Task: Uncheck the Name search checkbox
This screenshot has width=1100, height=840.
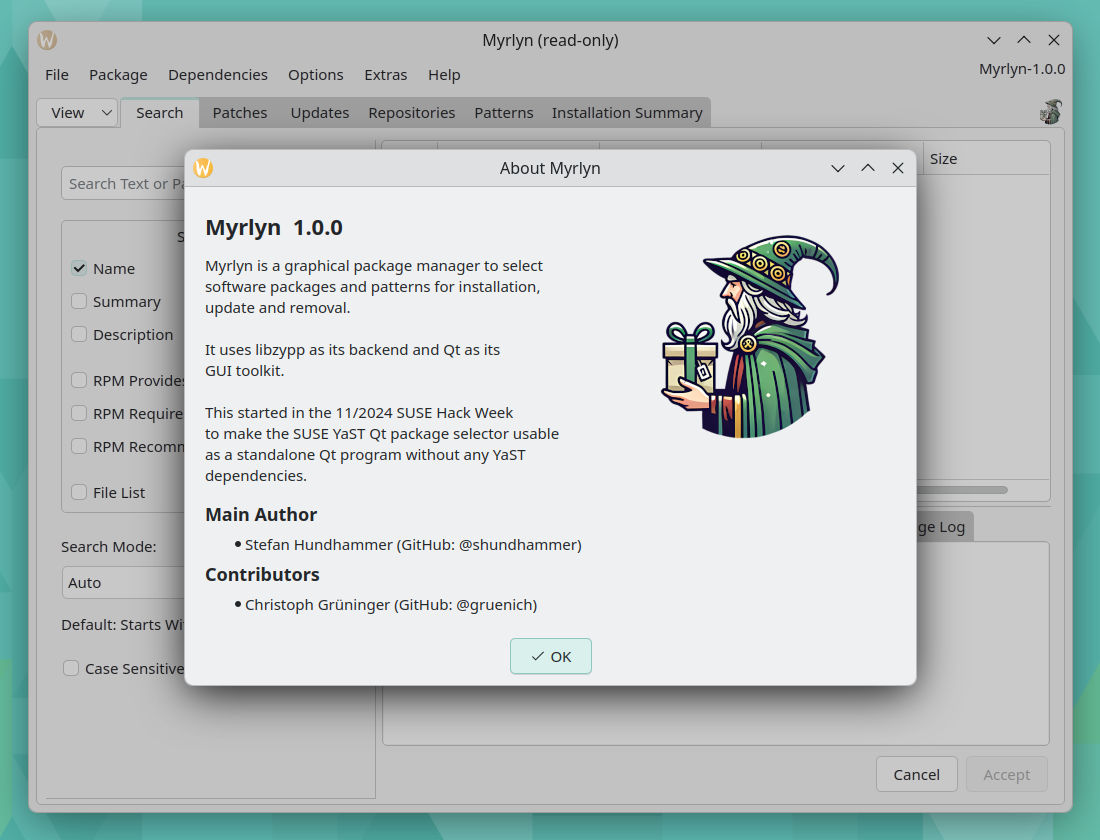Action: [x=78, y=268]
